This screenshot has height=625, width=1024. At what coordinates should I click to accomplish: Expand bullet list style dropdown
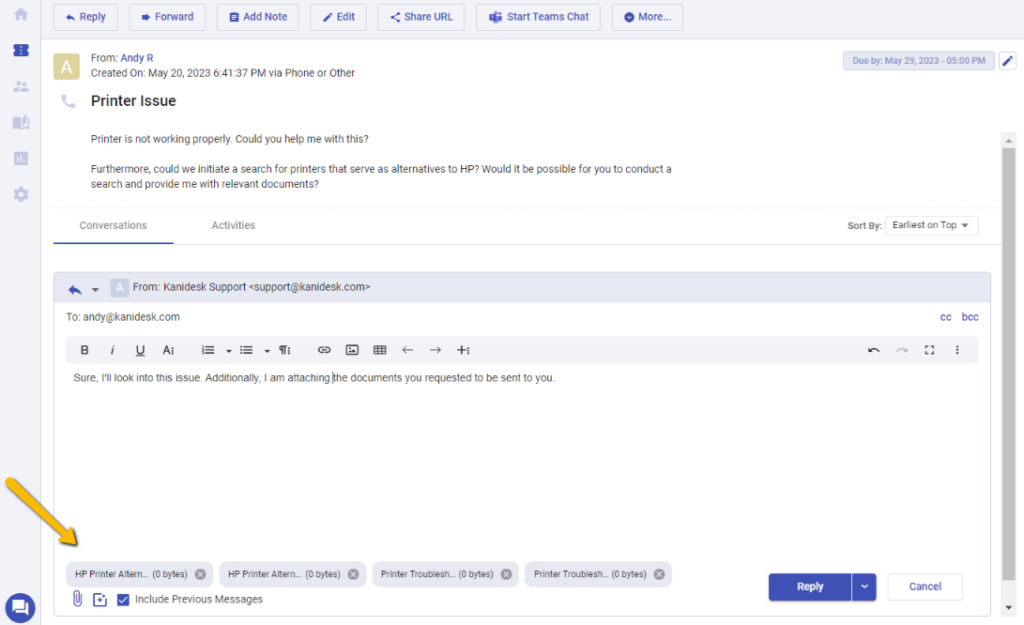tap(267, 351)
